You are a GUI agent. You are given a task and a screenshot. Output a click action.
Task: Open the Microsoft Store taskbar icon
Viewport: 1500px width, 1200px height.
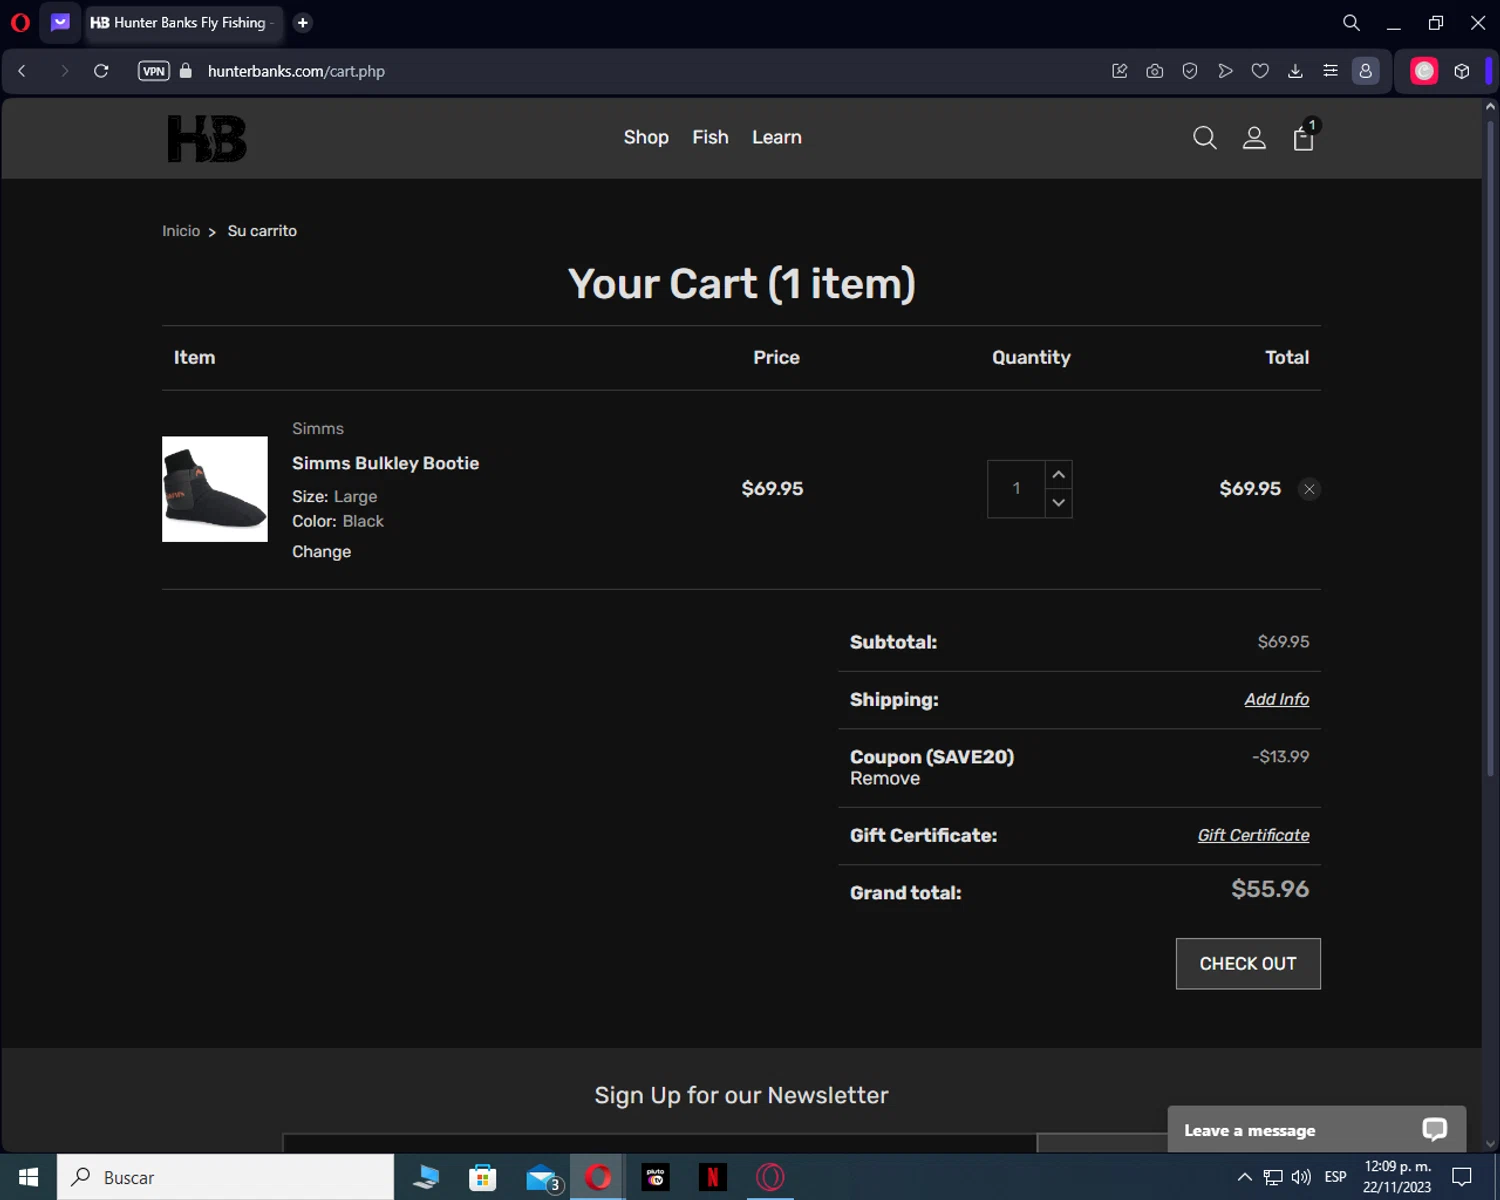pyautogui.click(x=483, y=1177)
